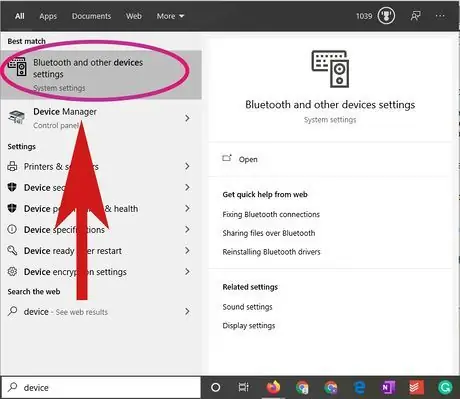
Task: Click the Device specifications info icon
Action: point(12,229)
